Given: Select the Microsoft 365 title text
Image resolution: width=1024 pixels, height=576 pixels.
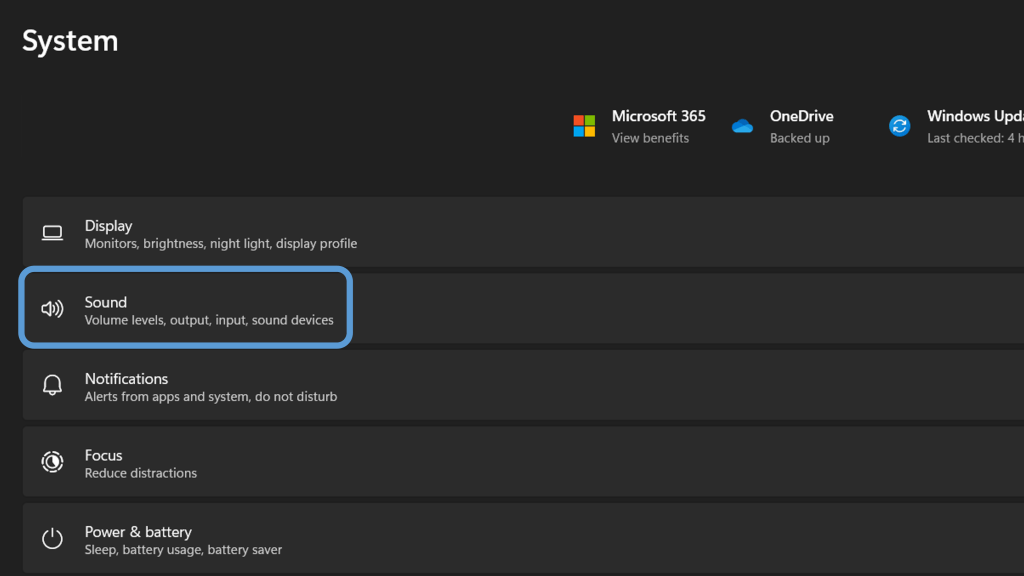Looking at the screenshot, I should point(658,116).
